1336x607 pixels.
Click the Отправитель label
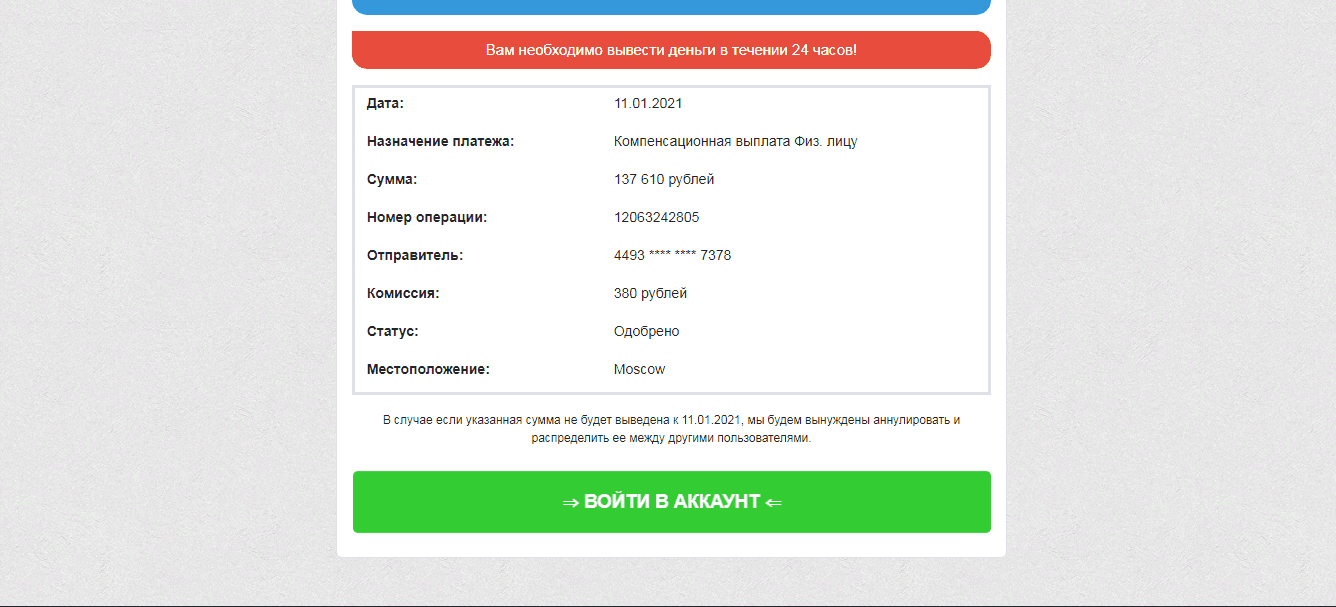415,256
